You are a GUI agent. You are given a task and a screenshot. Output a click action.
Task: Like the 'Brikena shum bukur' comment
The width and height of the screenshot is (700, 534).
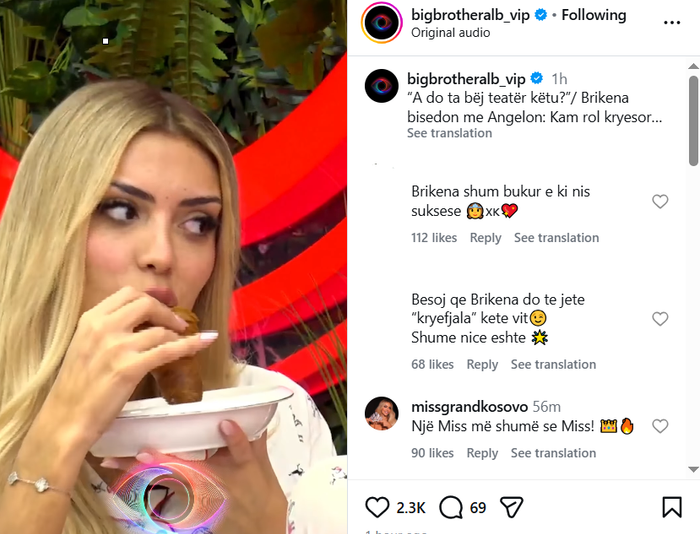click(x=660, y=201)
